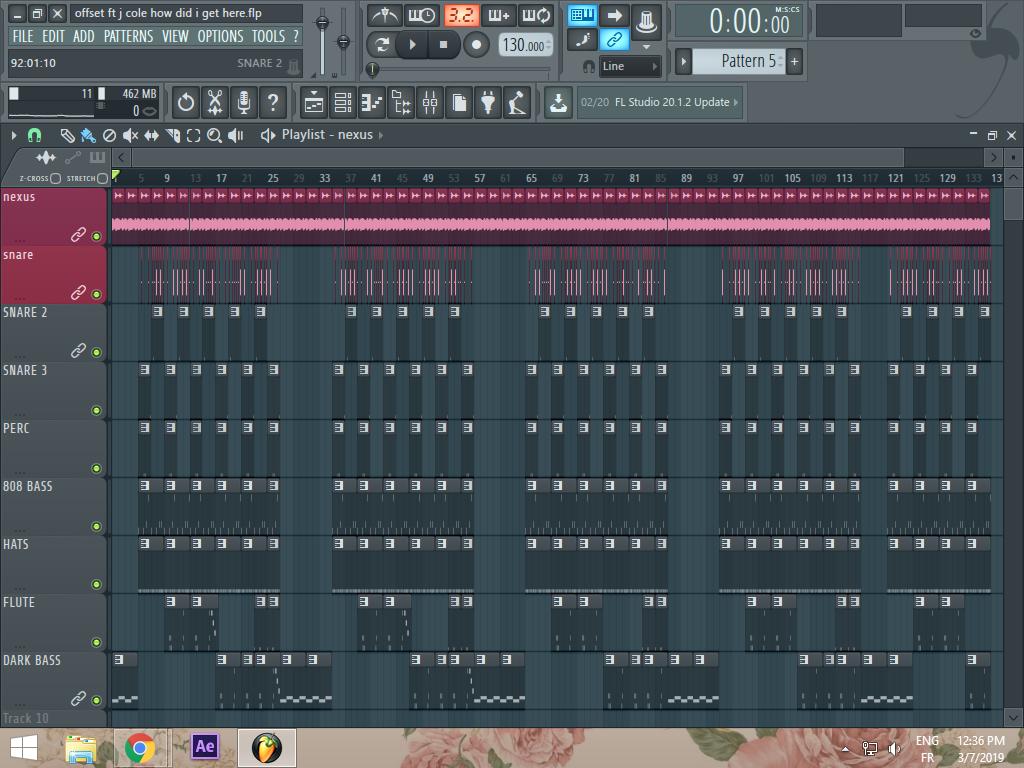Screen dimensions: 1024x768
Task: Expand the pattern menu arrow left of Pattern 5
Action: [x=683, y=61]
